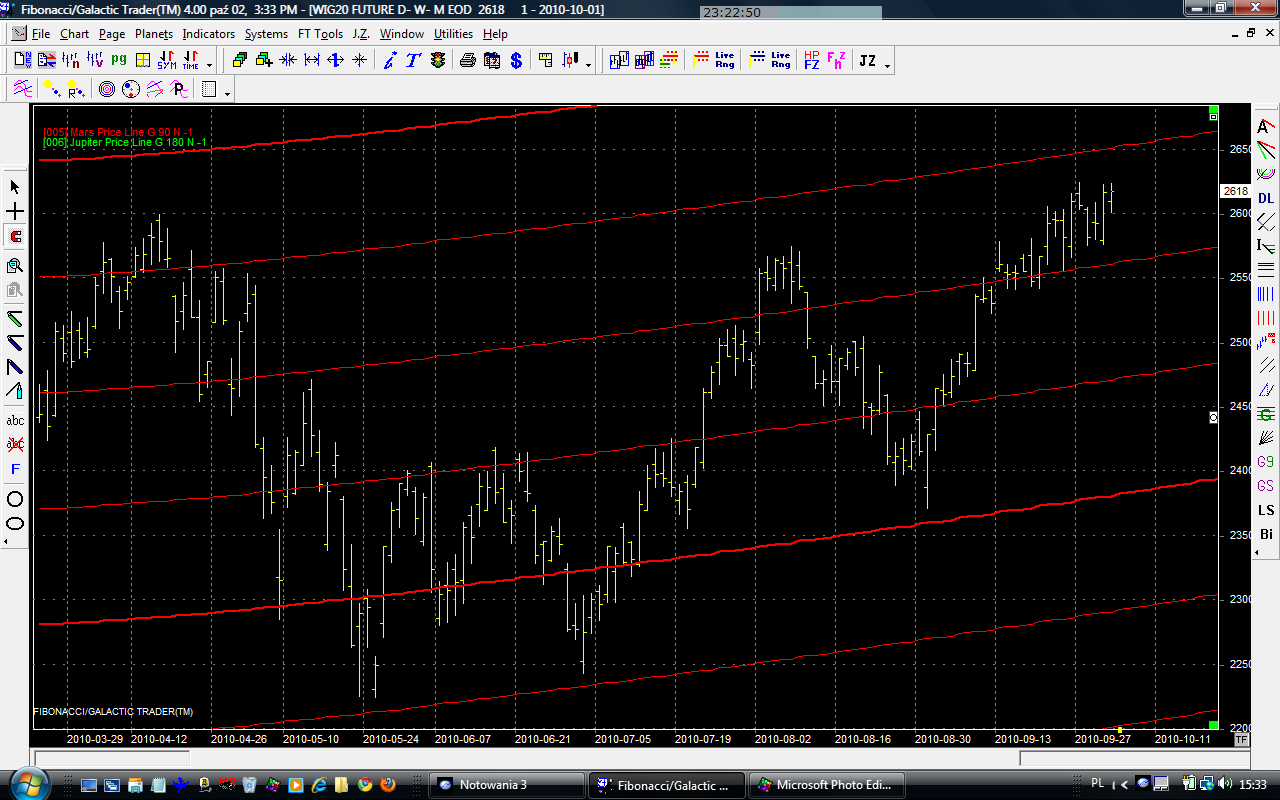Open the Indicators menu
Screen dimensions: 1280x800
pos(208,34)
